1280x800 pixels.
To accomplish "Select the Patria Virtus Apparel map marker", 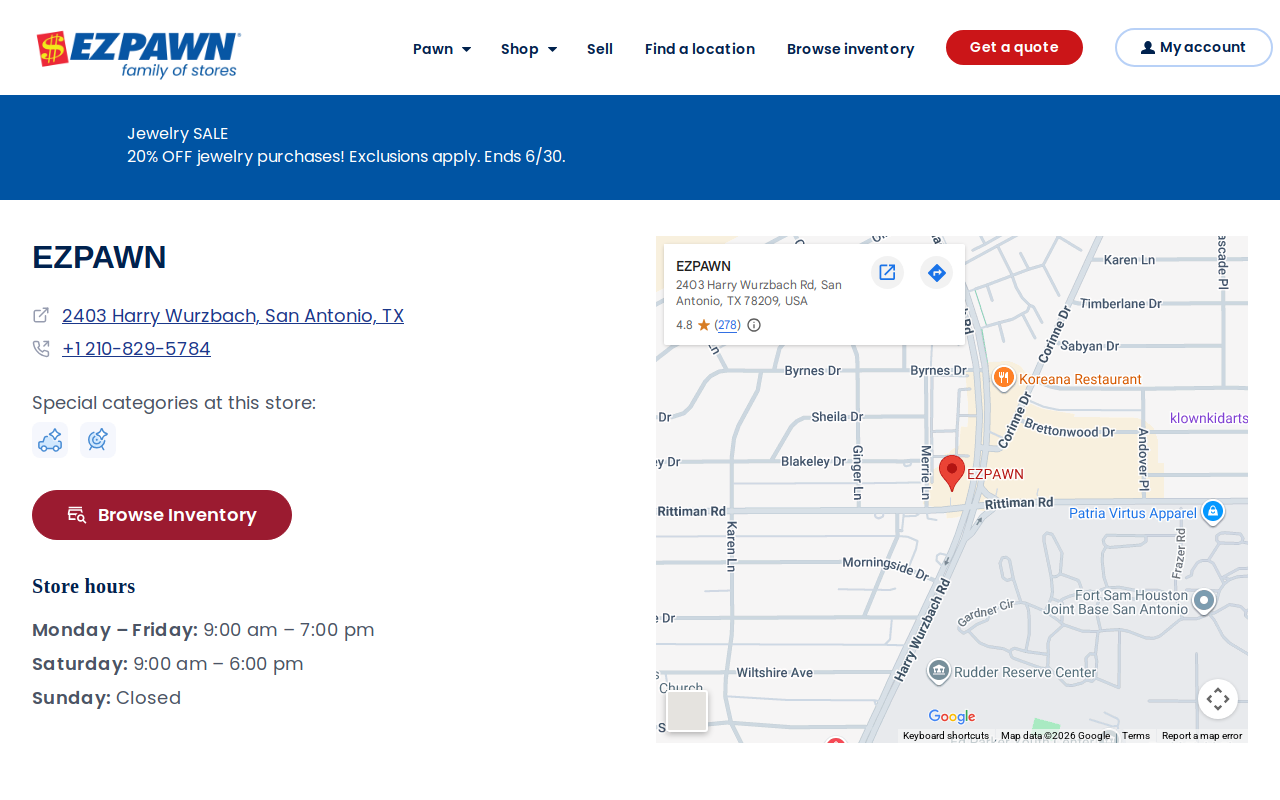I will 1213,512.
